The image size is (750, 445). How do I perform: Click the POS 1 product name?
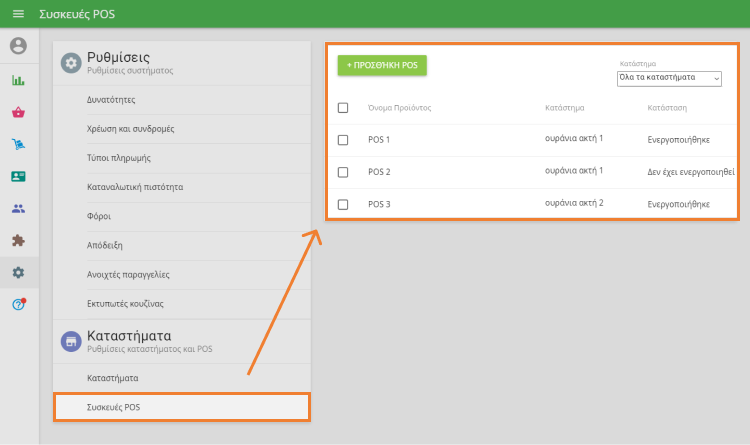[379, 140]
